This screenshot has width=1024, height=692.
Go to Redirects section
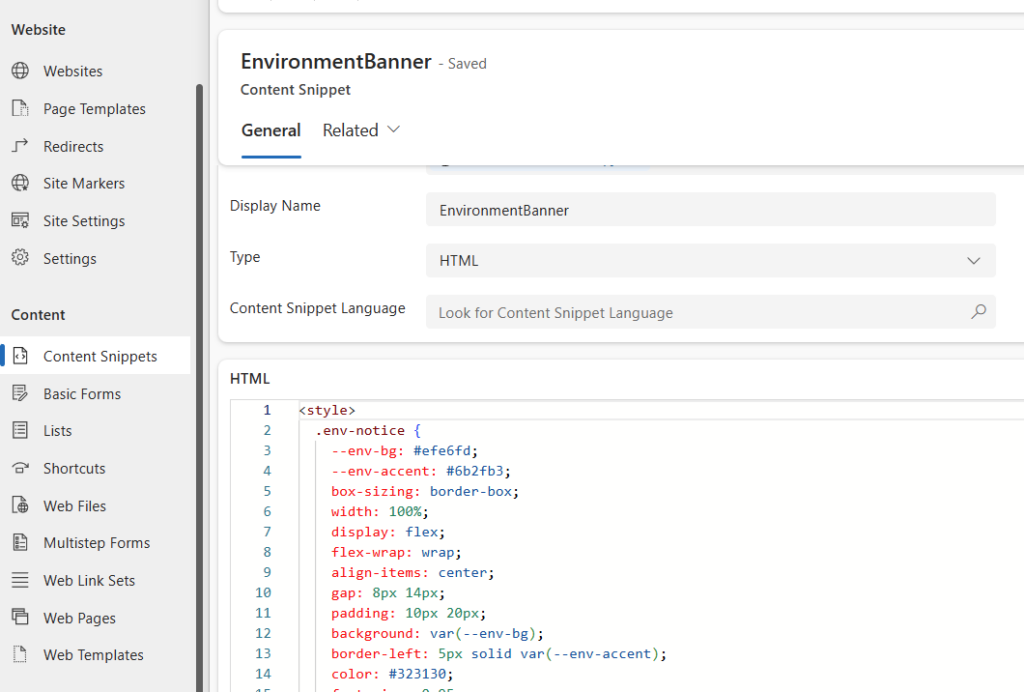(x=95, y=146)
